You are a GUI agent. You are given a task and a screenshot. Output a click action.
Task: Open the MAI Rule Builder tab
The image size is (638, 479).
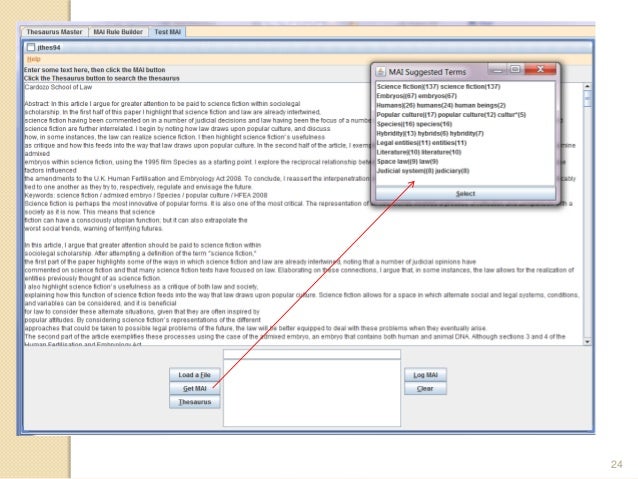coord(118,32)
